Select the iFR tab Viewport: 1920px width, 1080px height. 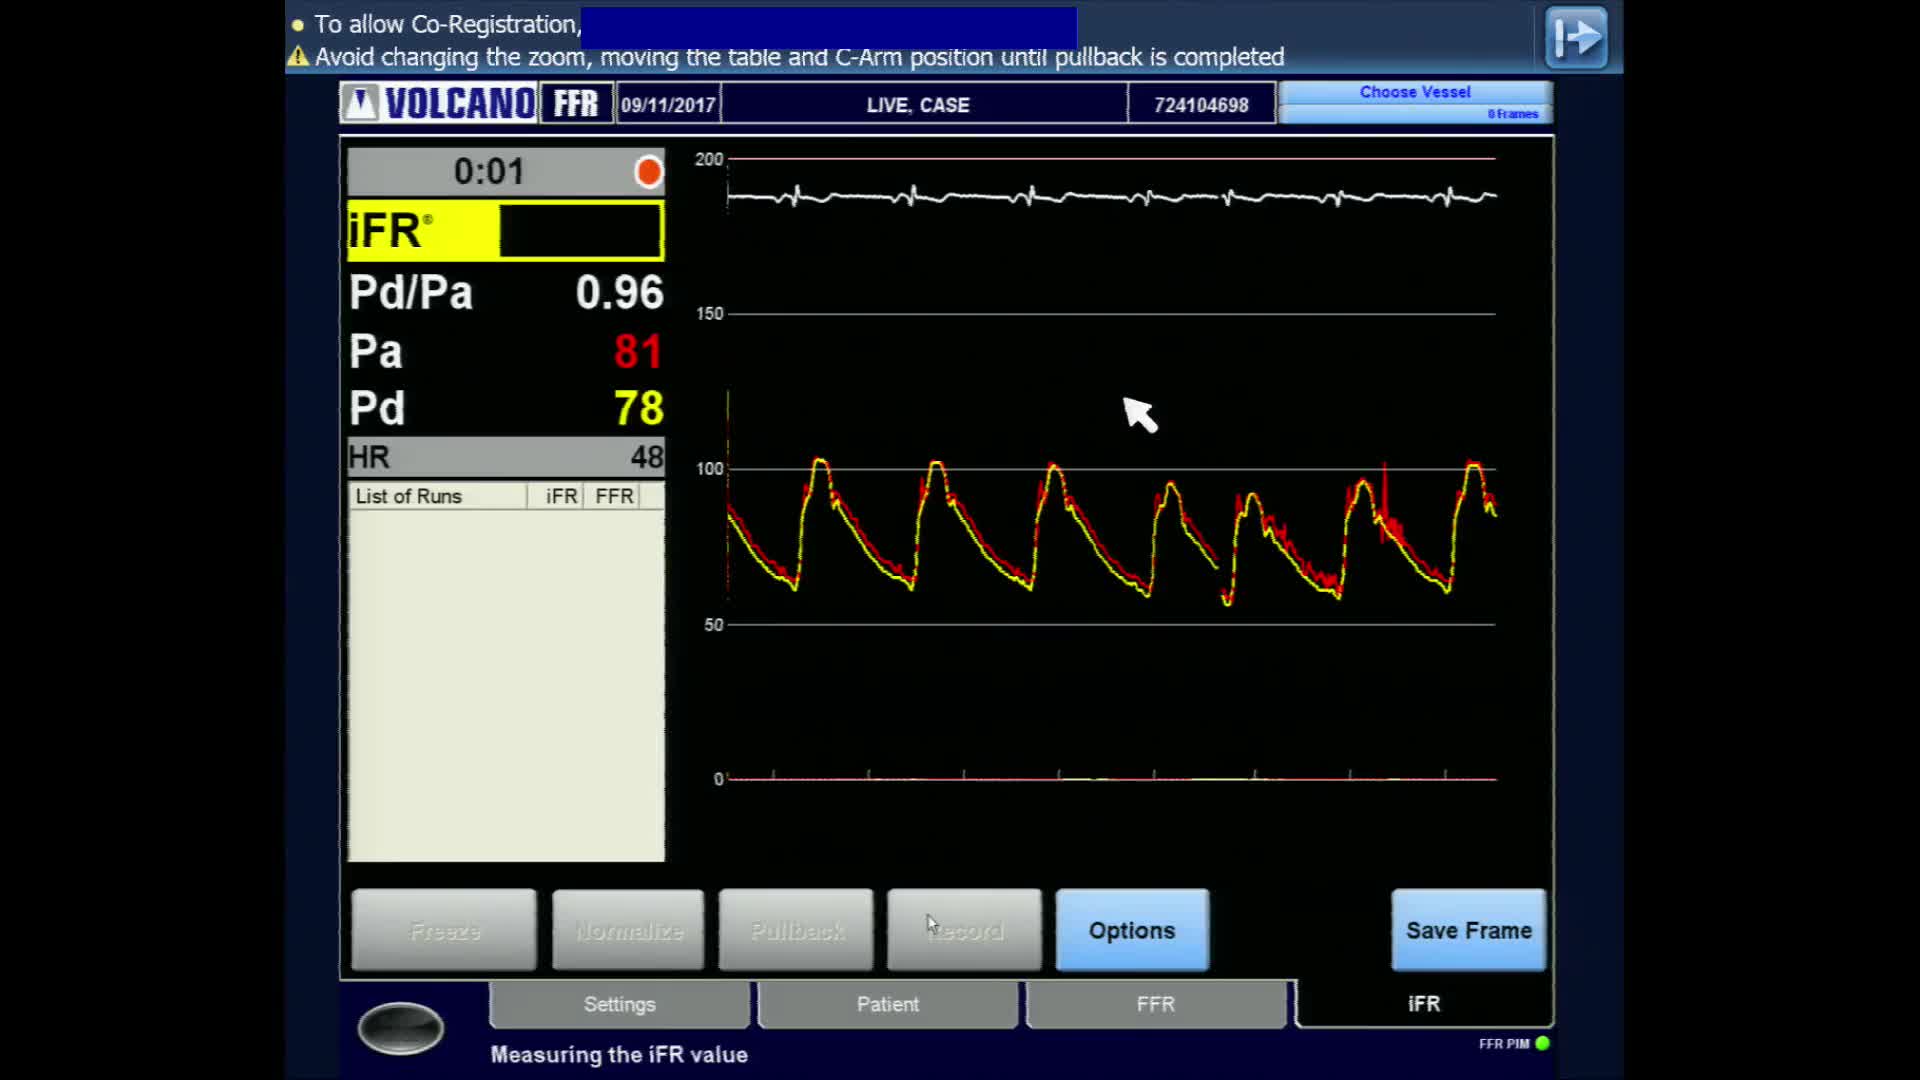(x=1423, y=1004)
